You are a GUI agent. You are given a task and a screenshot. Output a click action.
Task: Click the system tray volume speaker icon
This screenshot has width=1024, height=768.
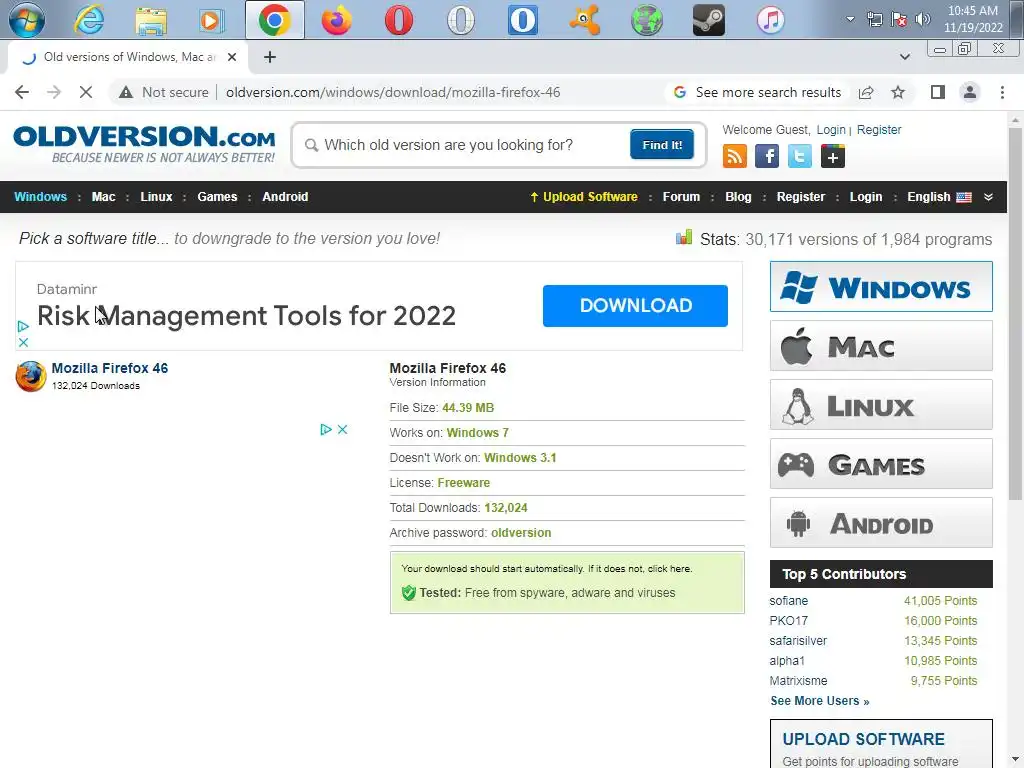point(923,20)
